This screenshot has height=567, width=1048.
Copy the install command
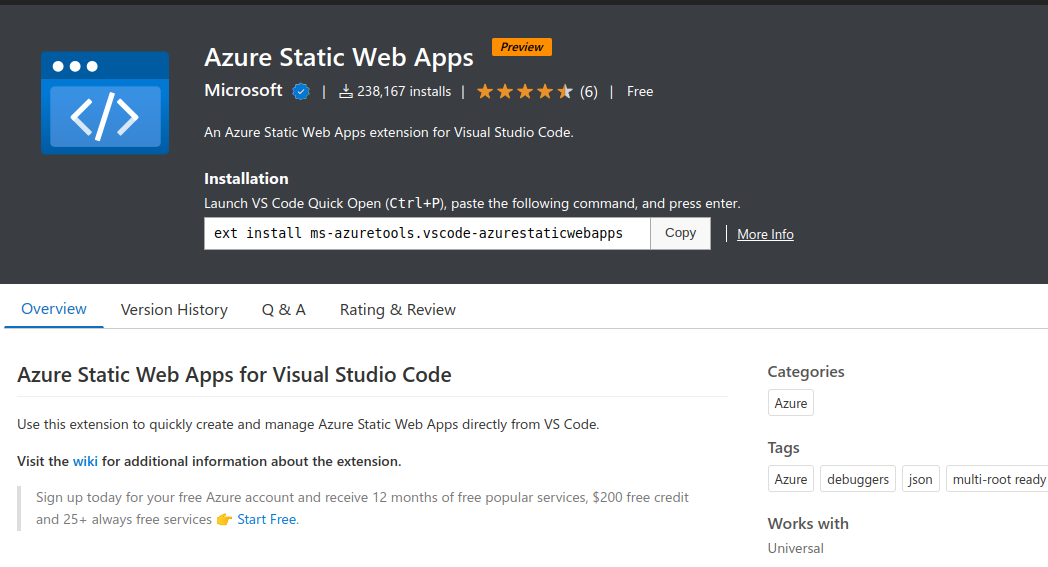point(680,233)
